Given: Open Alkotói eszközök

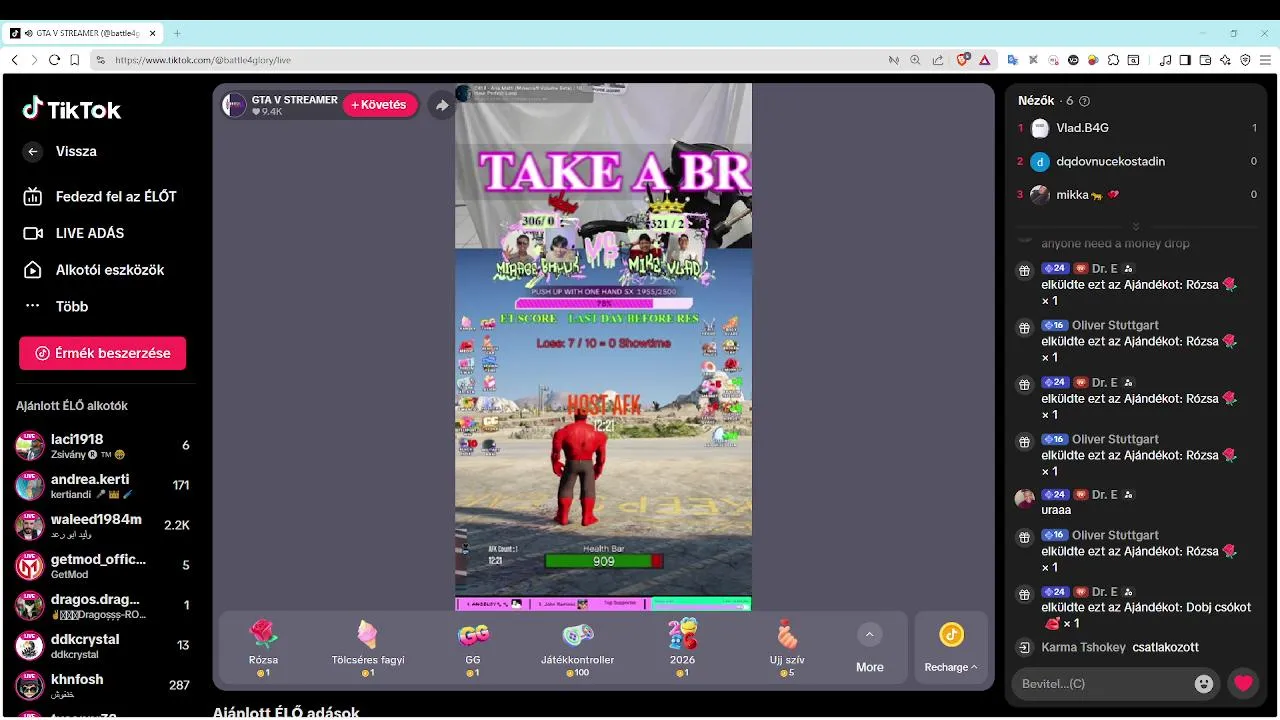Looking at the screenshot, I should click(x=93, y=270).
